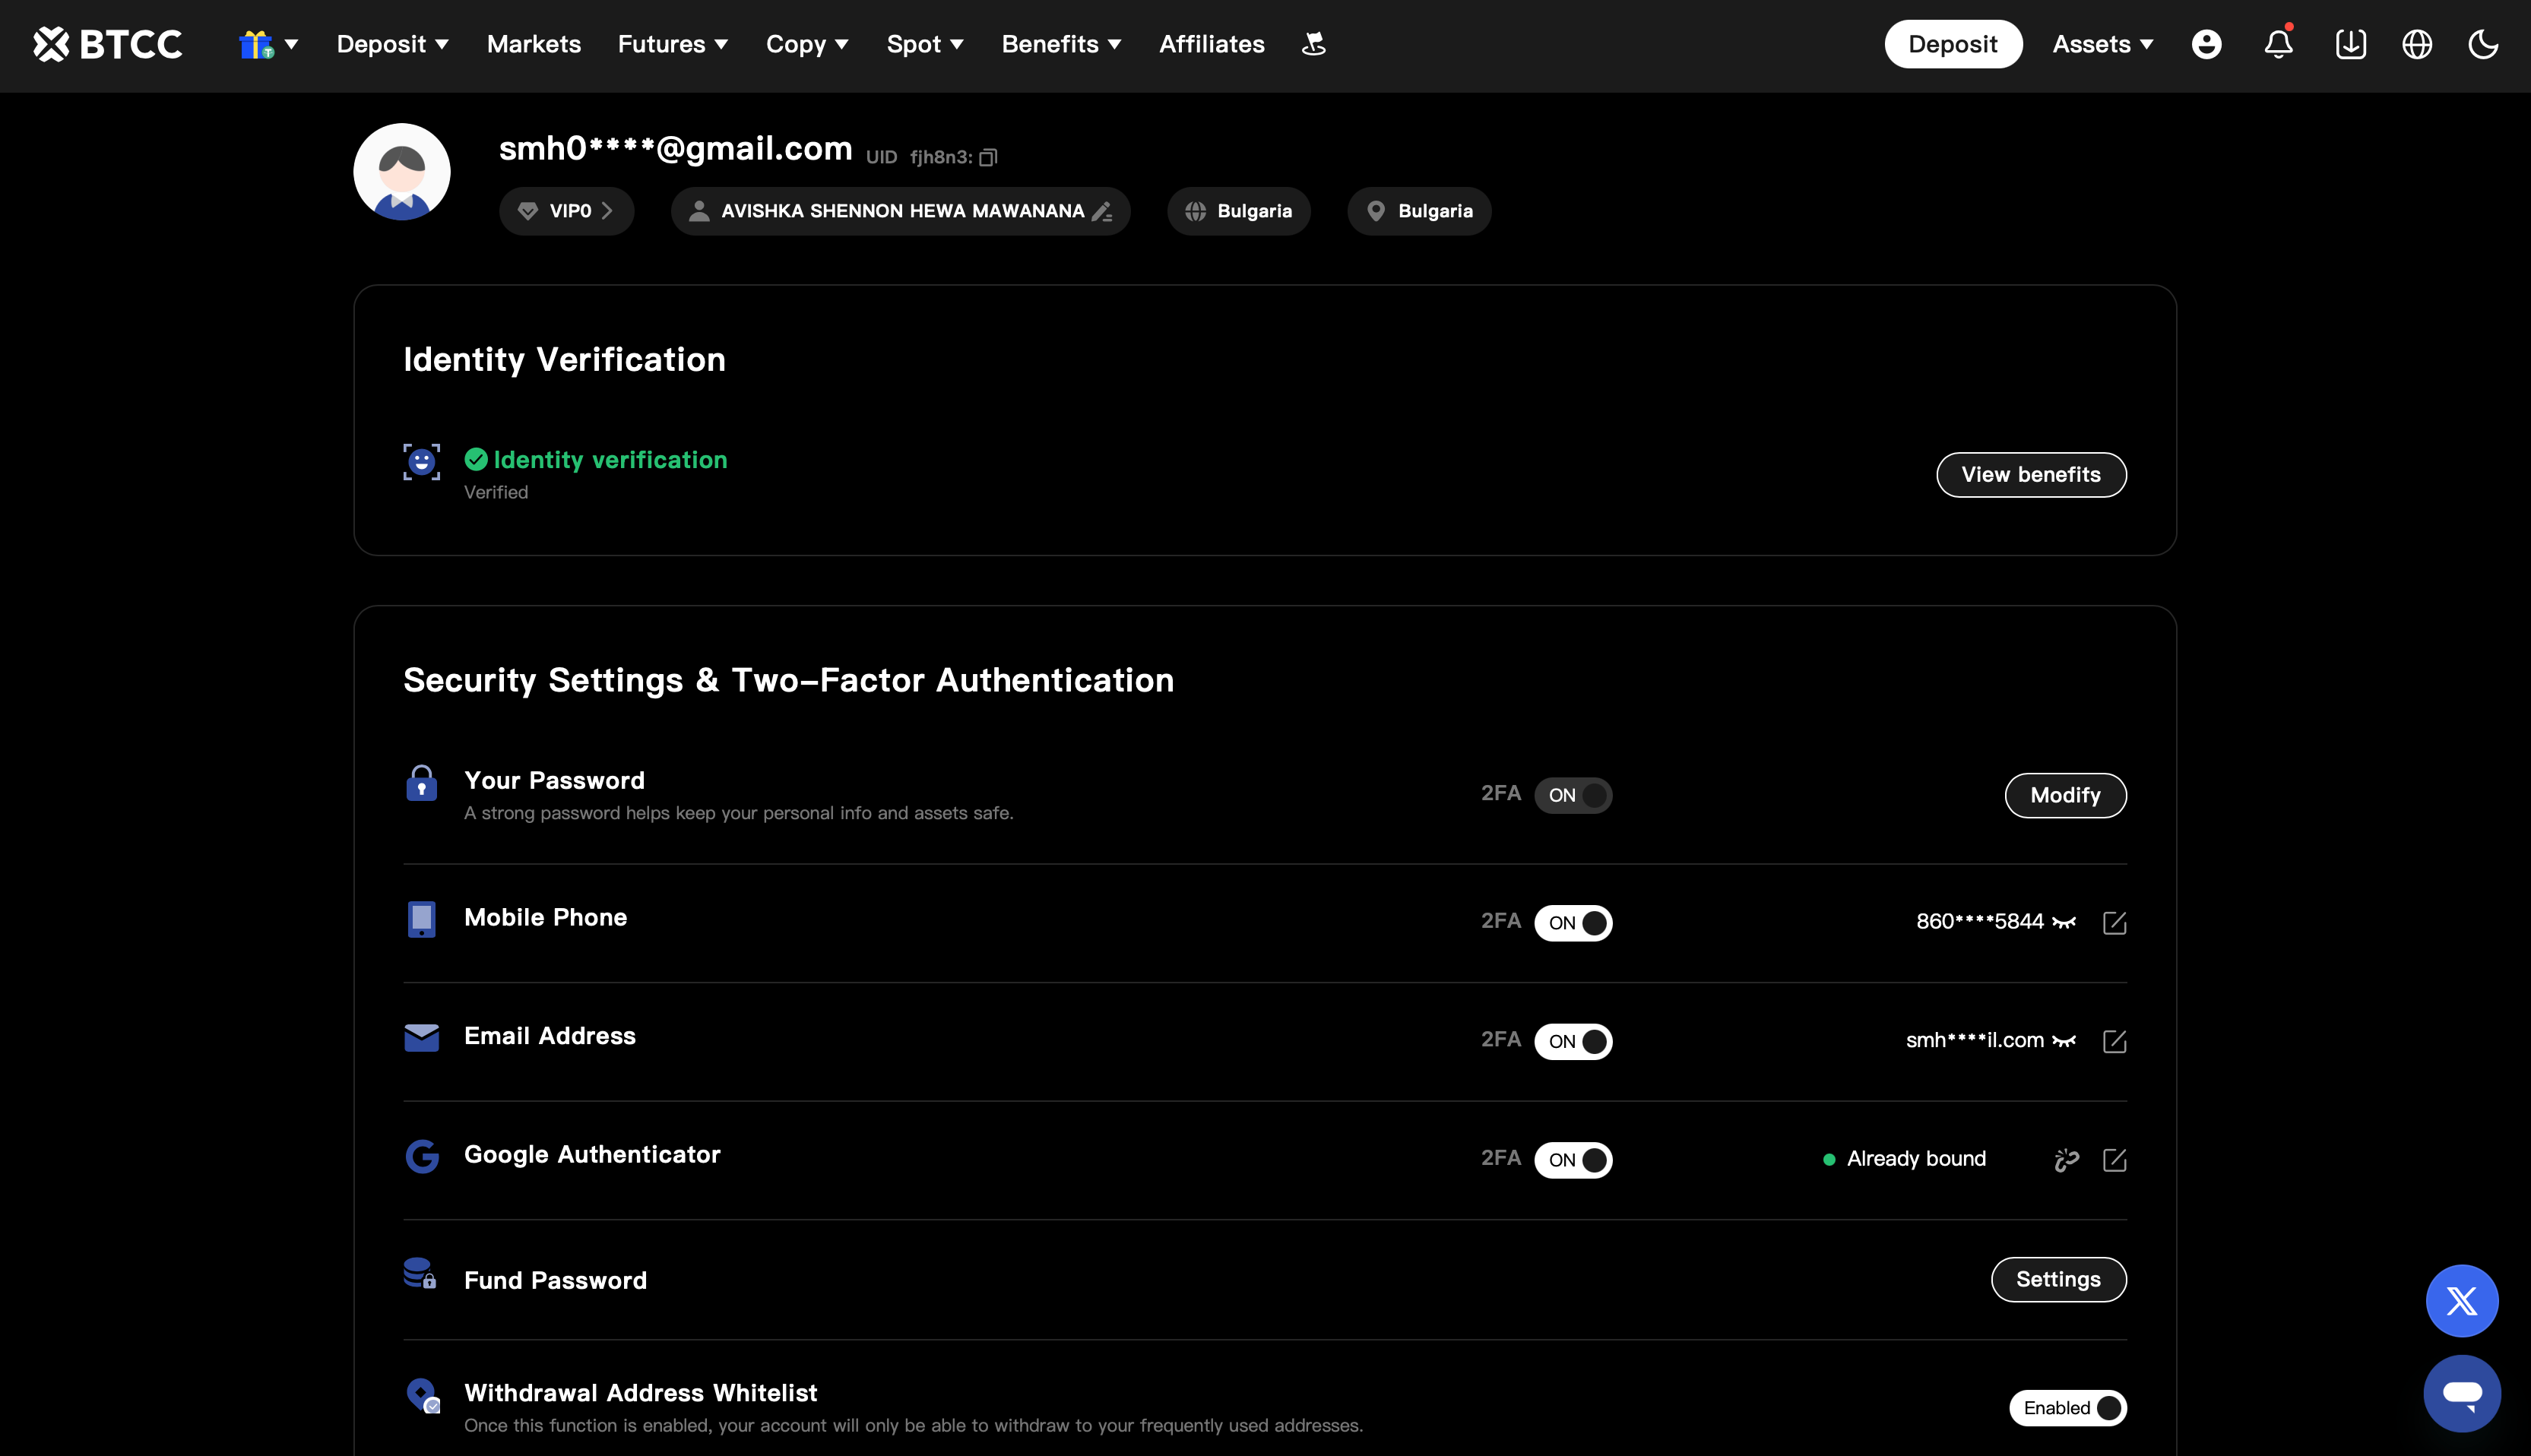
Task: Unbind Google Authenticator with broken-link icon
Action: (2066, 1159)
